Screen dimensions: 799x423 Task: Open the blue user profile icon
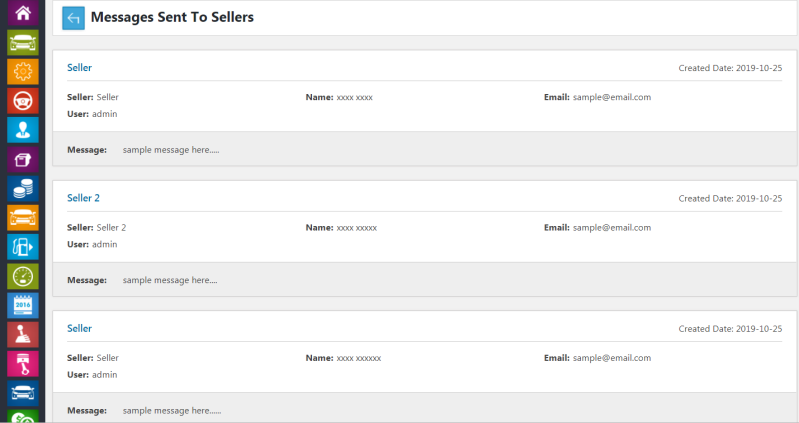click(22, 129)
